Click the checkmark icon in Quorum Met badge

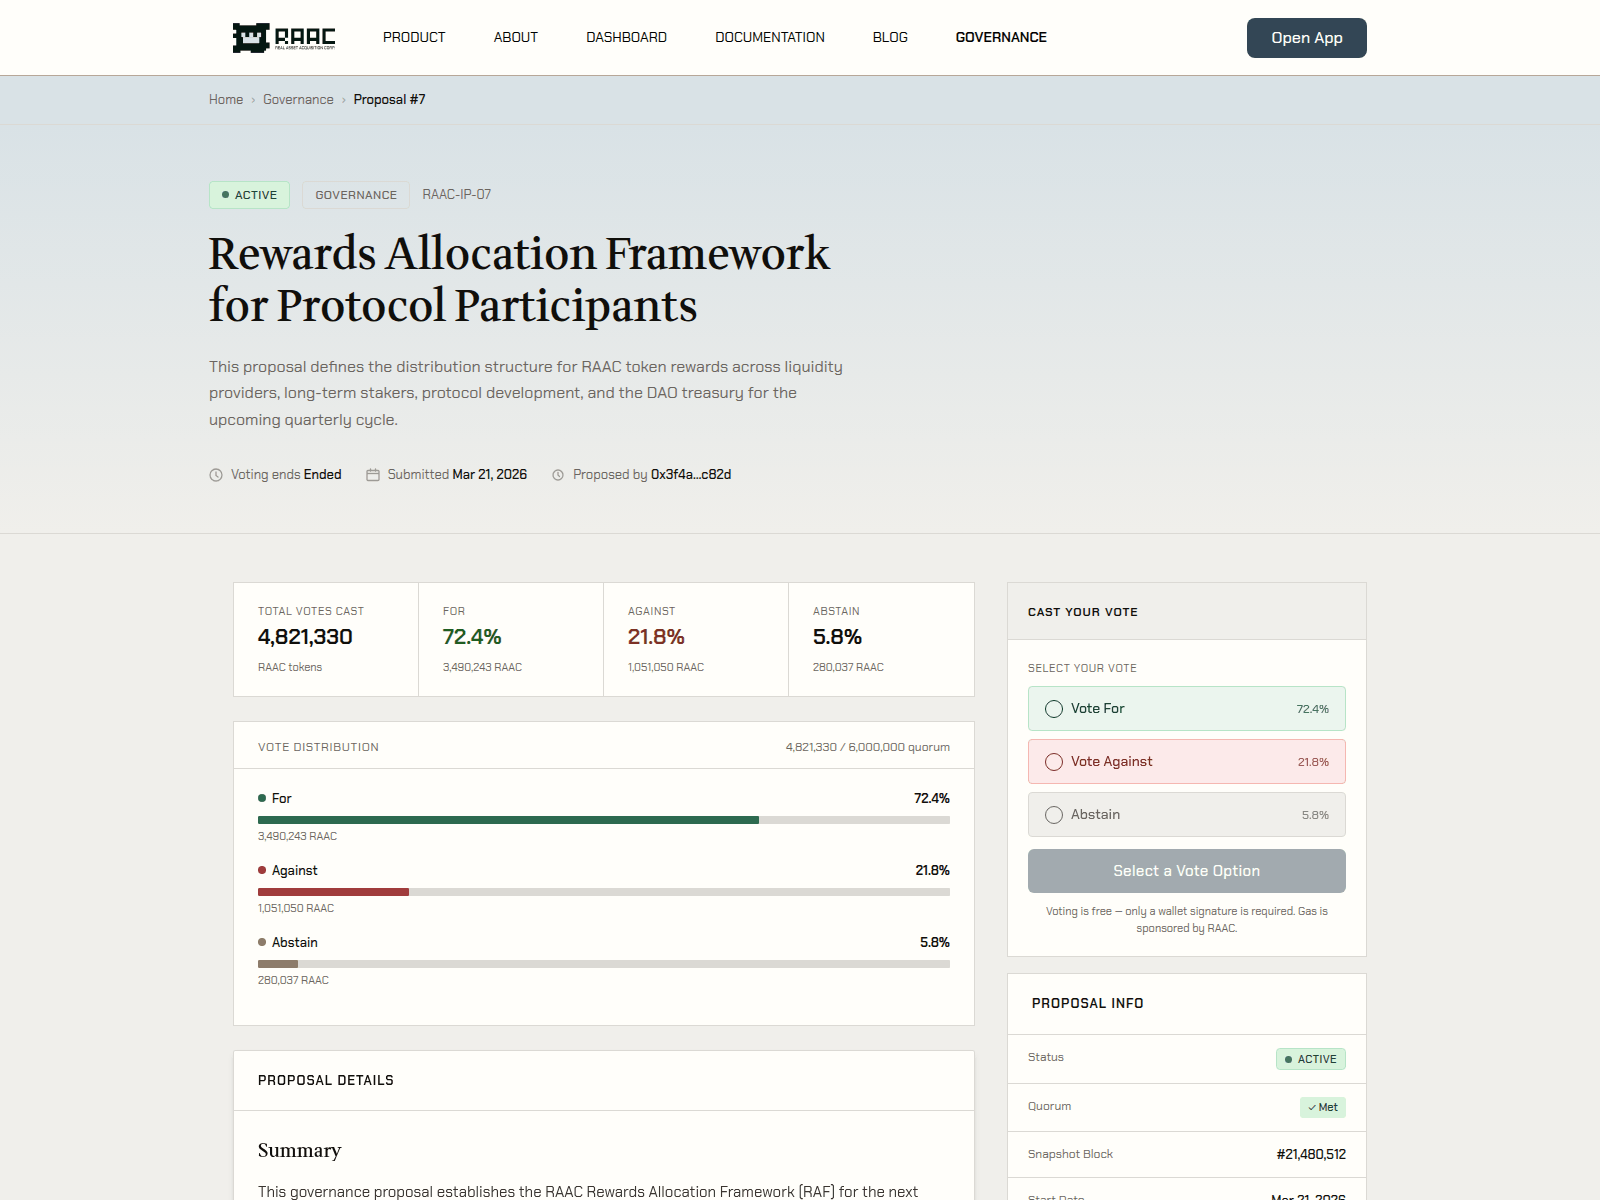1312,1107
